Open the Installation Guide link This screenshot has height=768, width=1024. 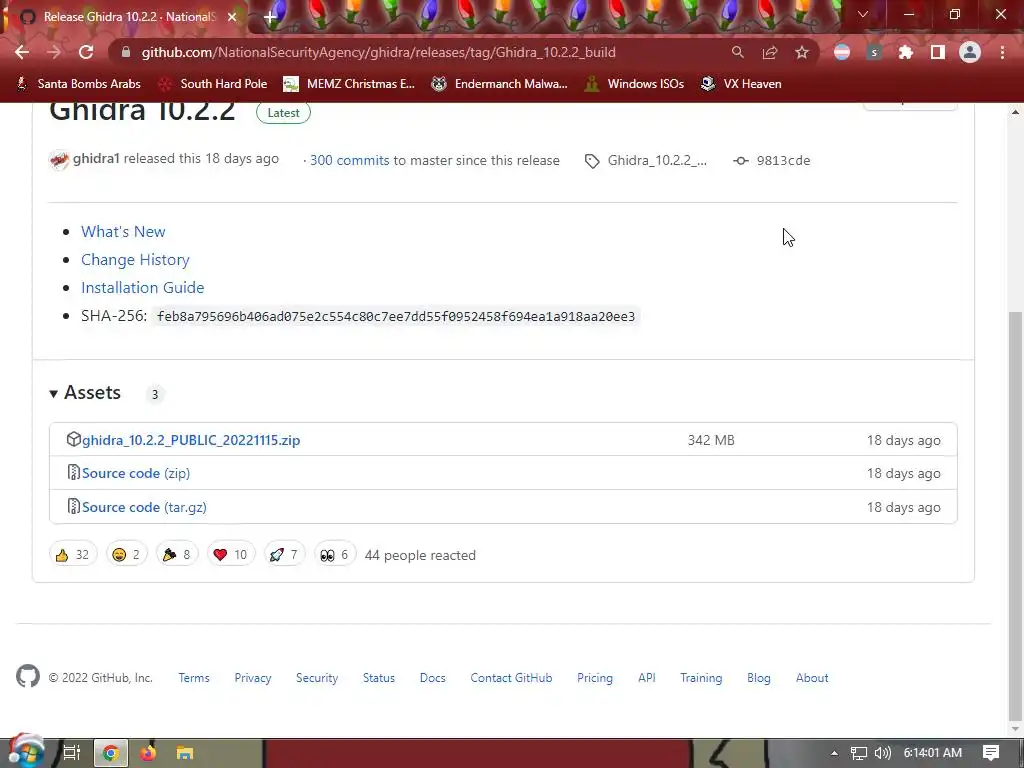pyautogui.click(x=142, y=288)
